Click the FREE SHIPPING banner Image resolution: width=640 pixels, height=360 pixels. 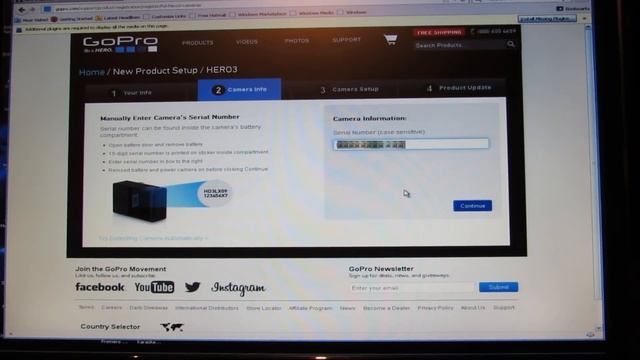click(x=439, y=32)
